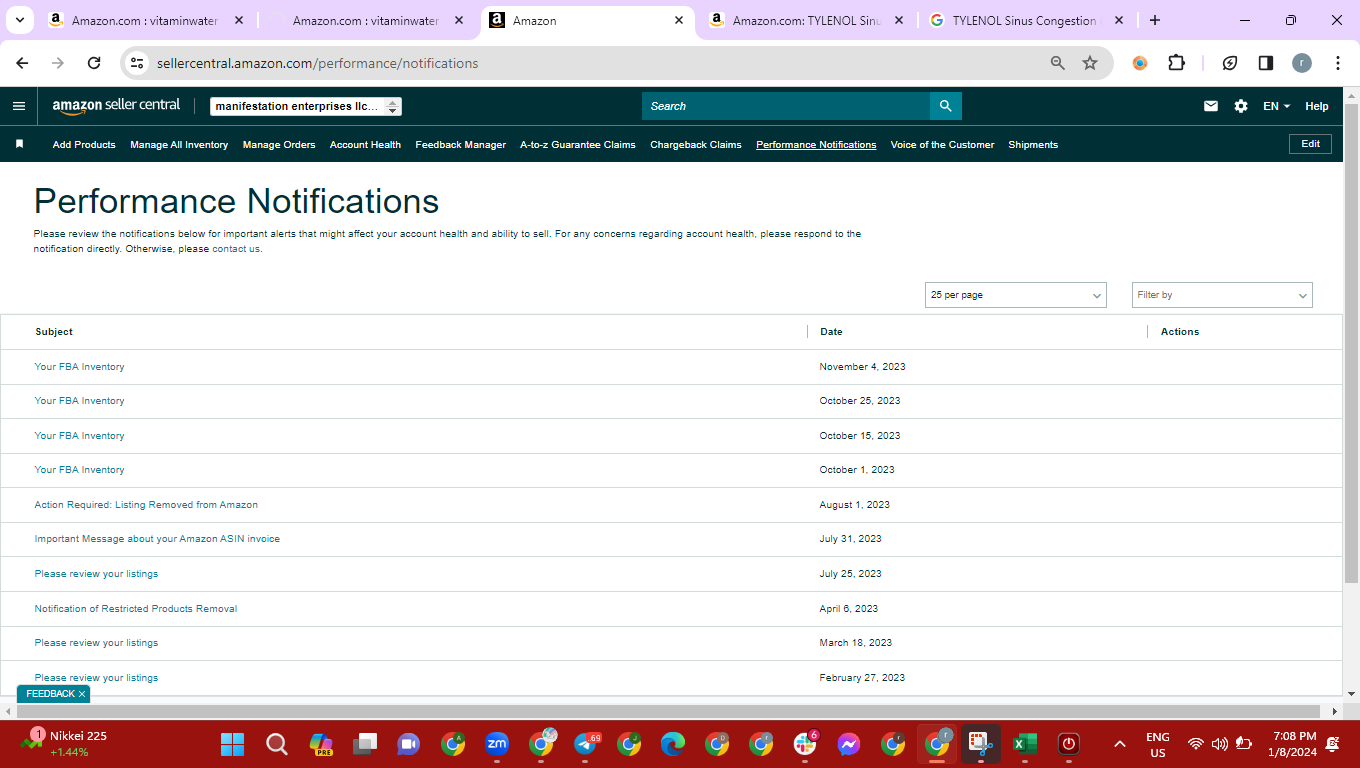This screenshot has width=1360, height=768.
Task: Open the 25 per page dropdown
Action: point(1016,295)
